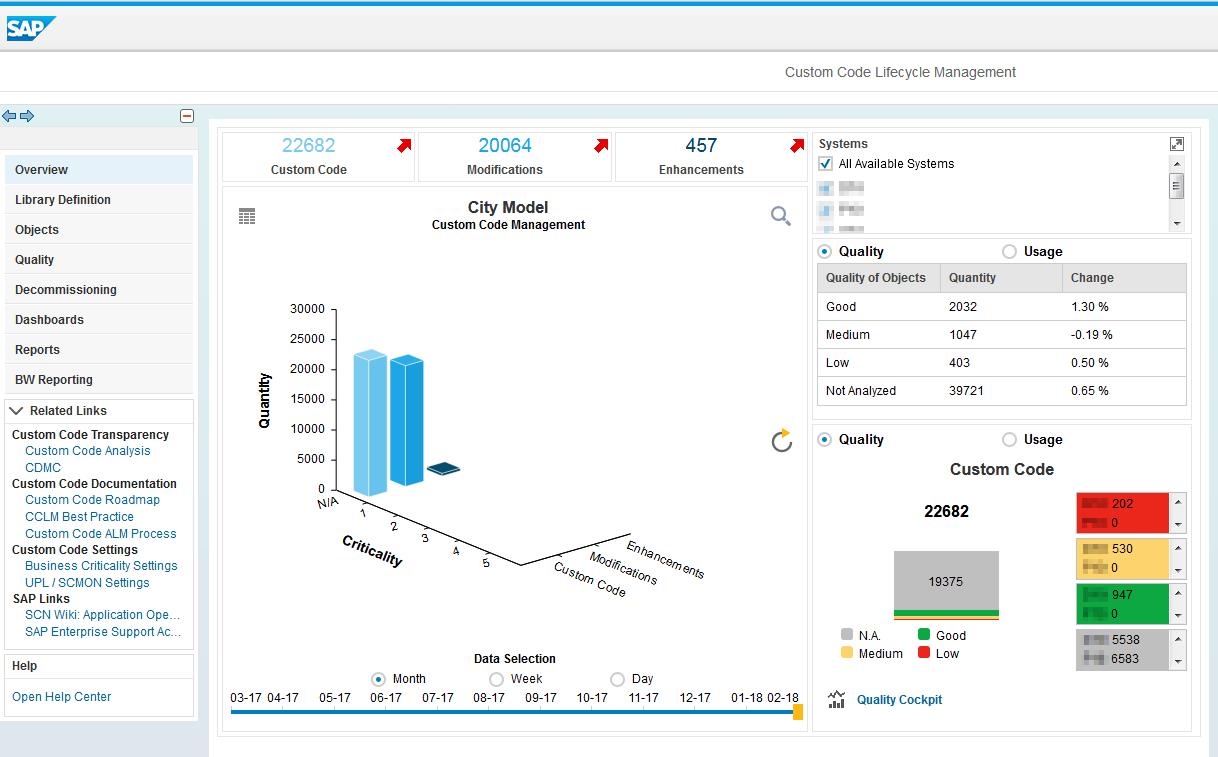Open the Custom Code Roadmap link

[x=92, y=500]
